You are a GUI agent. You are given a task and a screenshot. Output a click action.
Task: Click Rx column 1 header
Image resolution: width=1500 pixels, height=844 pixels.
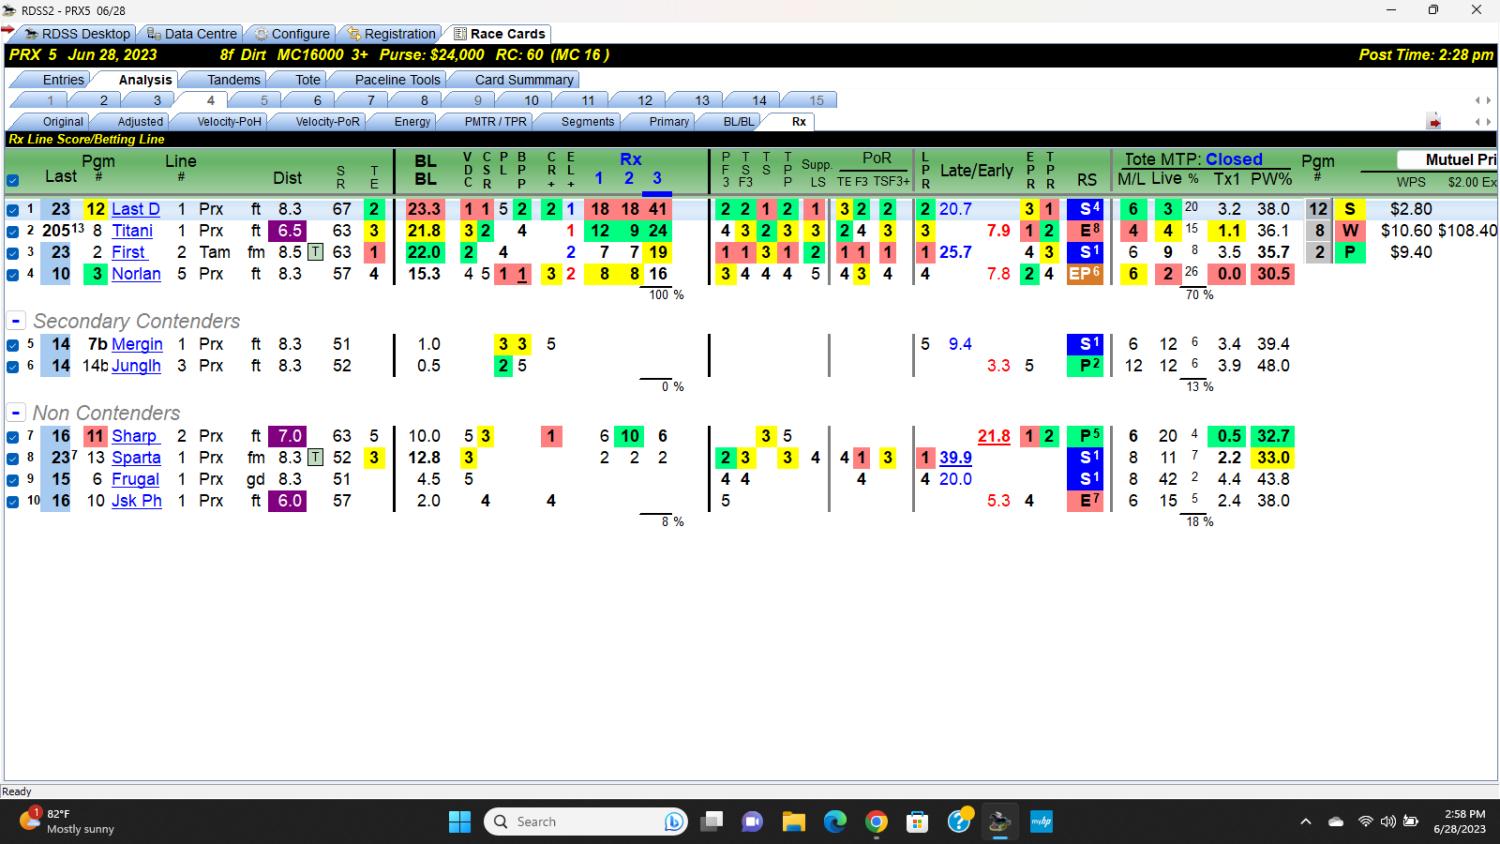(598, 178)
